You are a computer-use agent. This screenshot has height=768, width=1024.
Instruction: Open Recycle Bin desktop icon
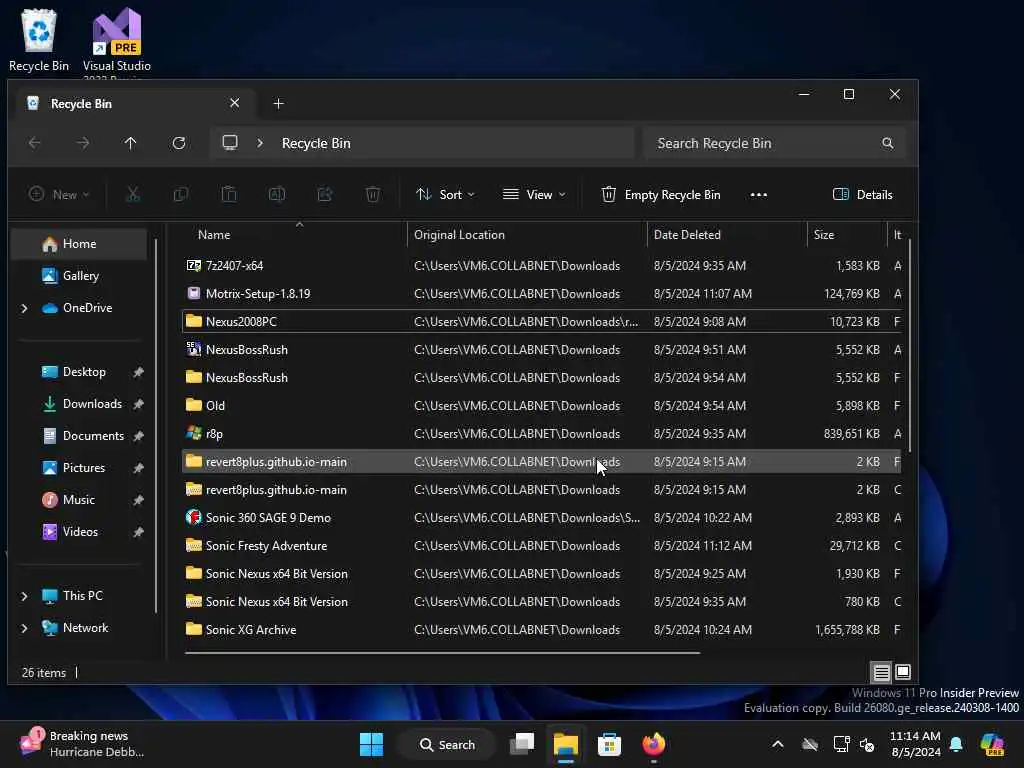pyautogui.click(x=39, y=39)
